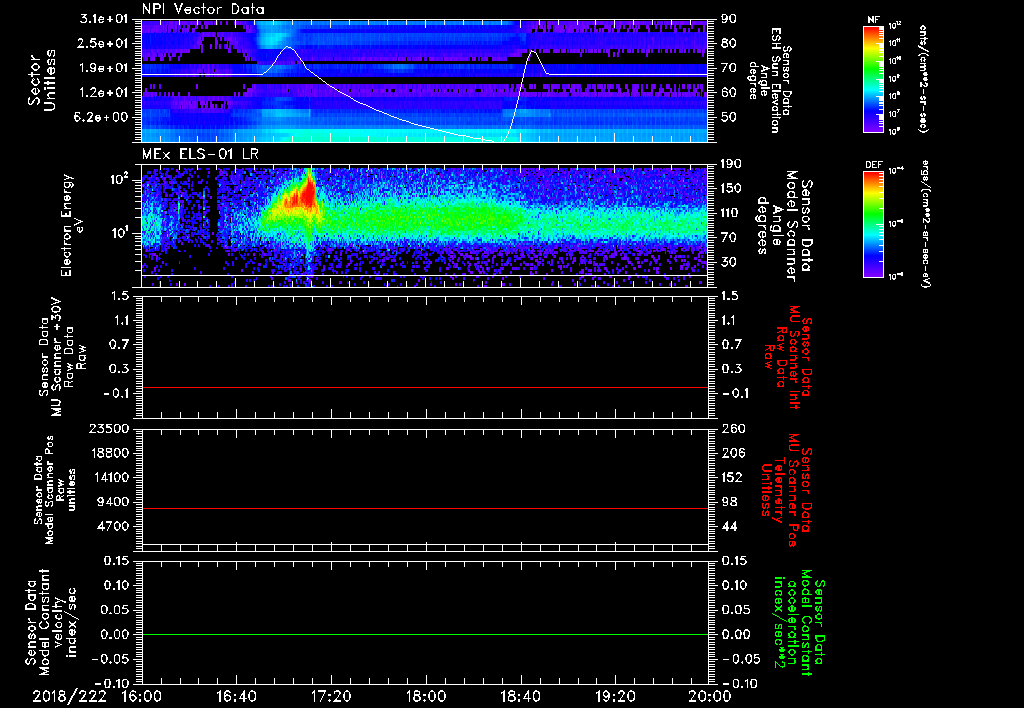
Task: Click the 'Model Scanner Angle degrees' axis title
Action: [784, 225]
